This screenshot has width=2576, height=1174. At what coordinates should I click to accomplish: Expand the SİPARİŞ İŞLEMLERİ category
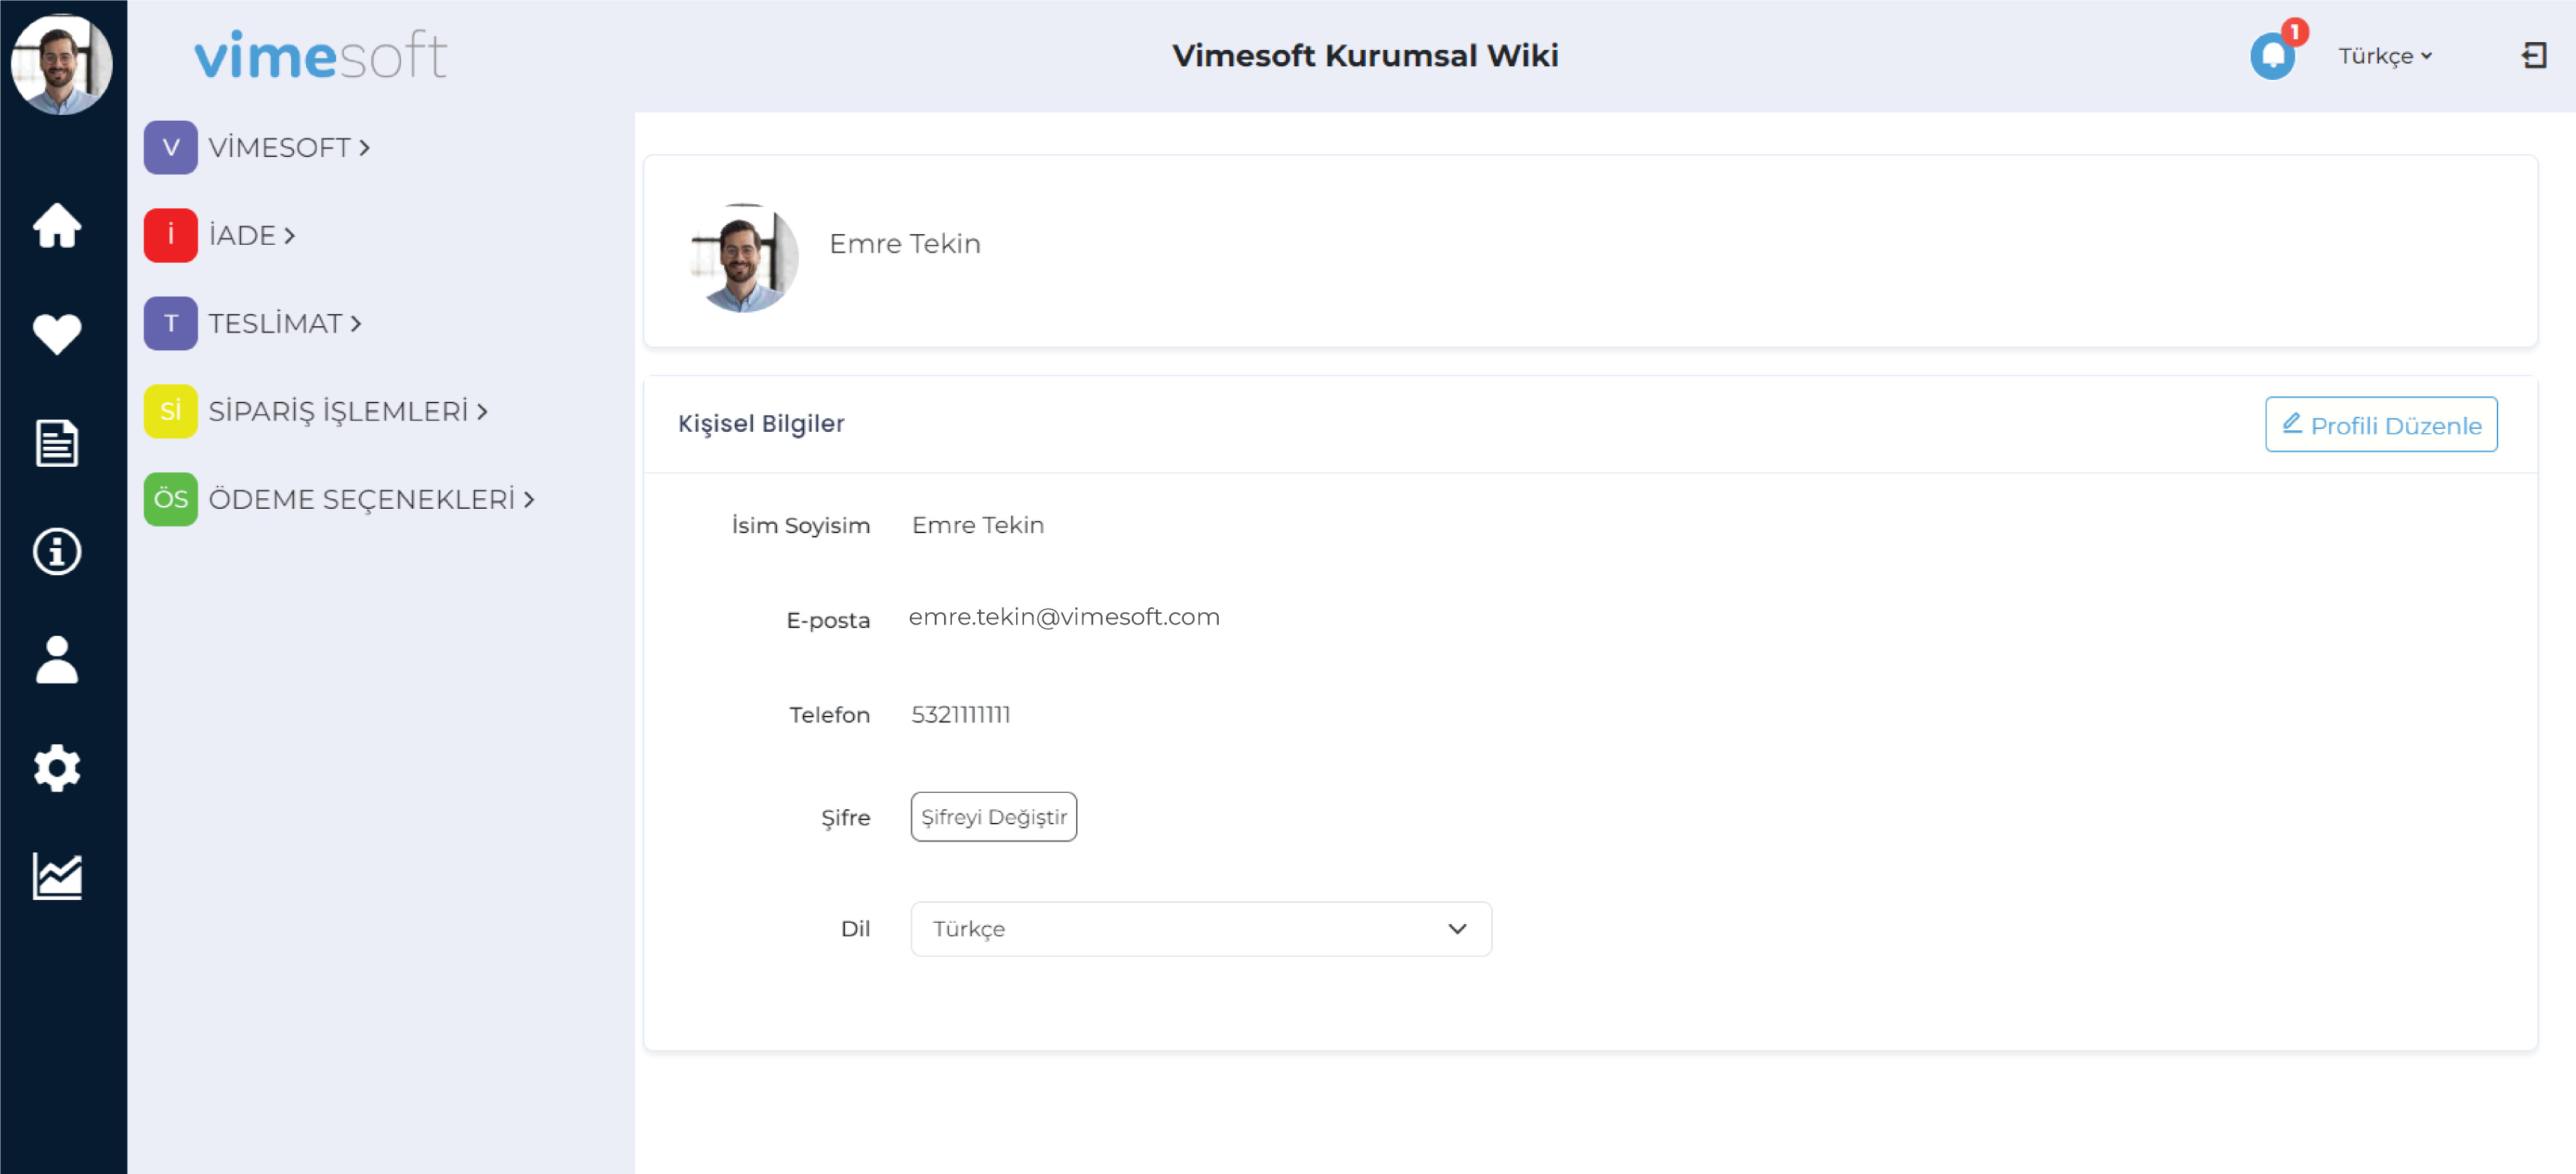(348, 411)
